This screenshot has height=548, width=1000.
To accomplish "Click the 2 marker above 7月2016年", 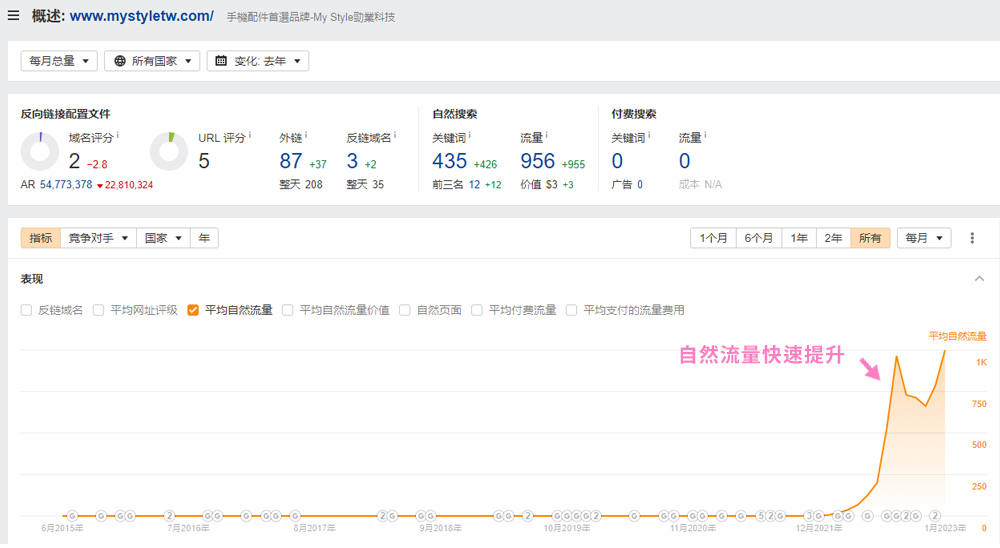I will coord(169,515).
